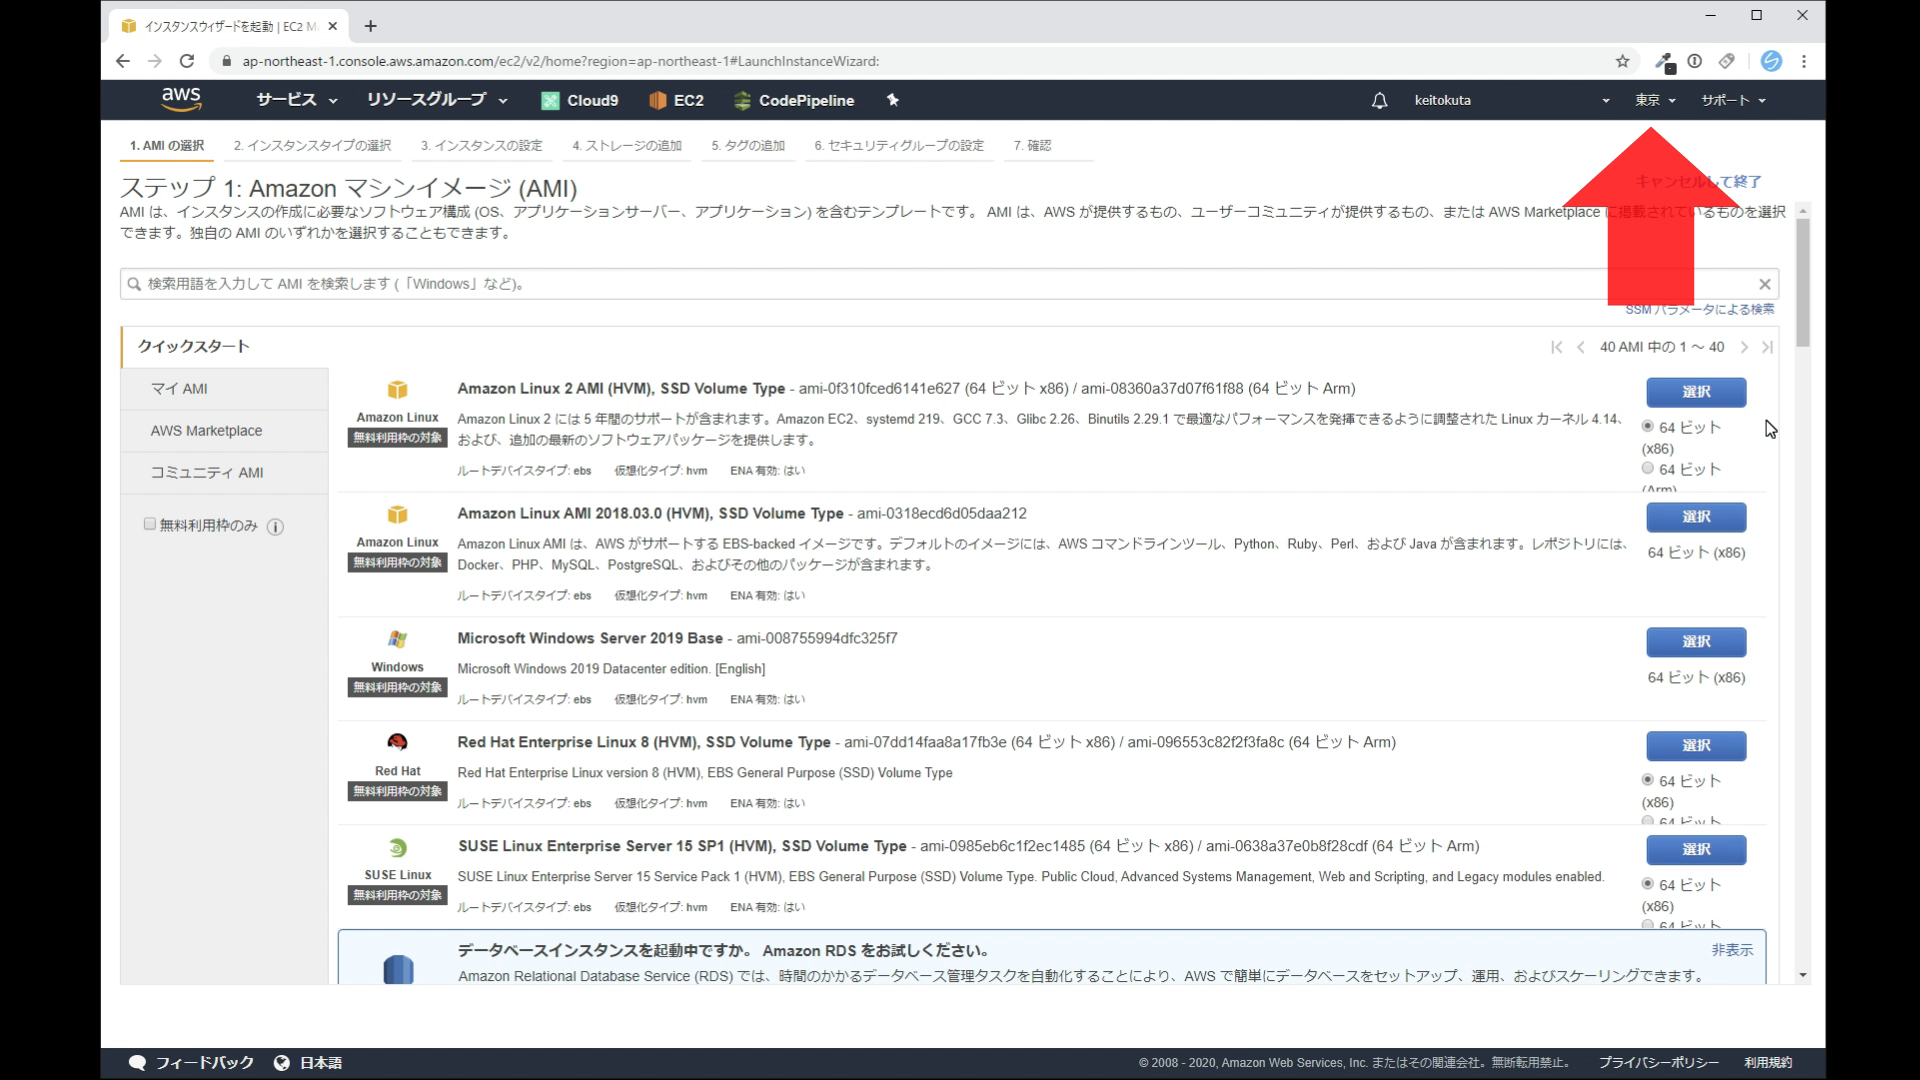The height and width of the screenshot is (1080, 1920).
Task: Select 64-bit Arm for Amazon Linux 2
Action: tap(1647, 468)
